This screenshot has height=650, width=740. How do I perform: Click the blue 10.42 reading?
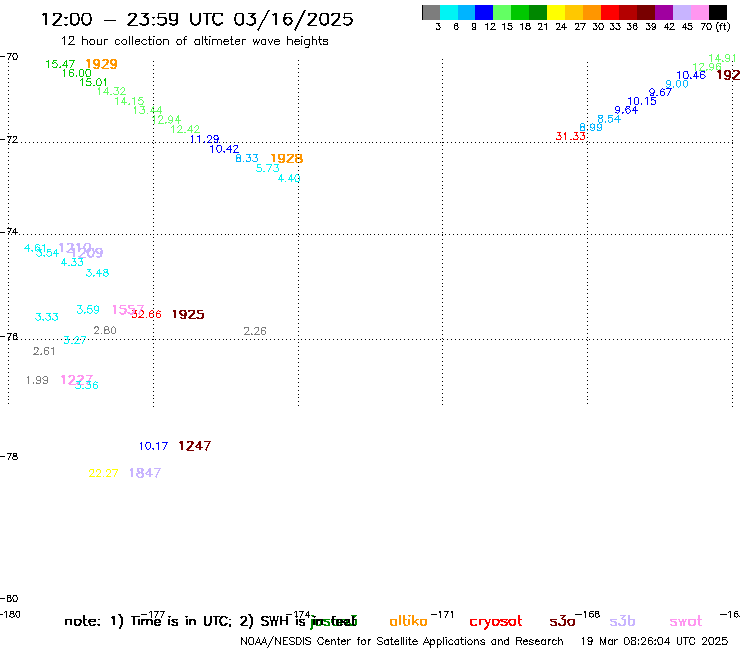(224, 149)
